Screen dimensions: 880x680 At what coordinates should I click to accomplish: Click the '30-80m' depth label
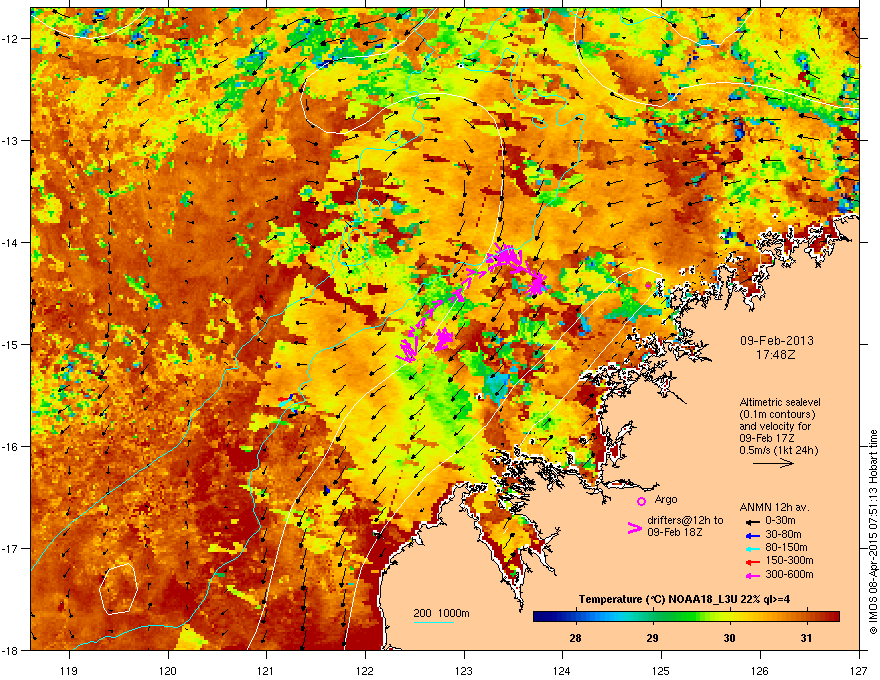783,535
